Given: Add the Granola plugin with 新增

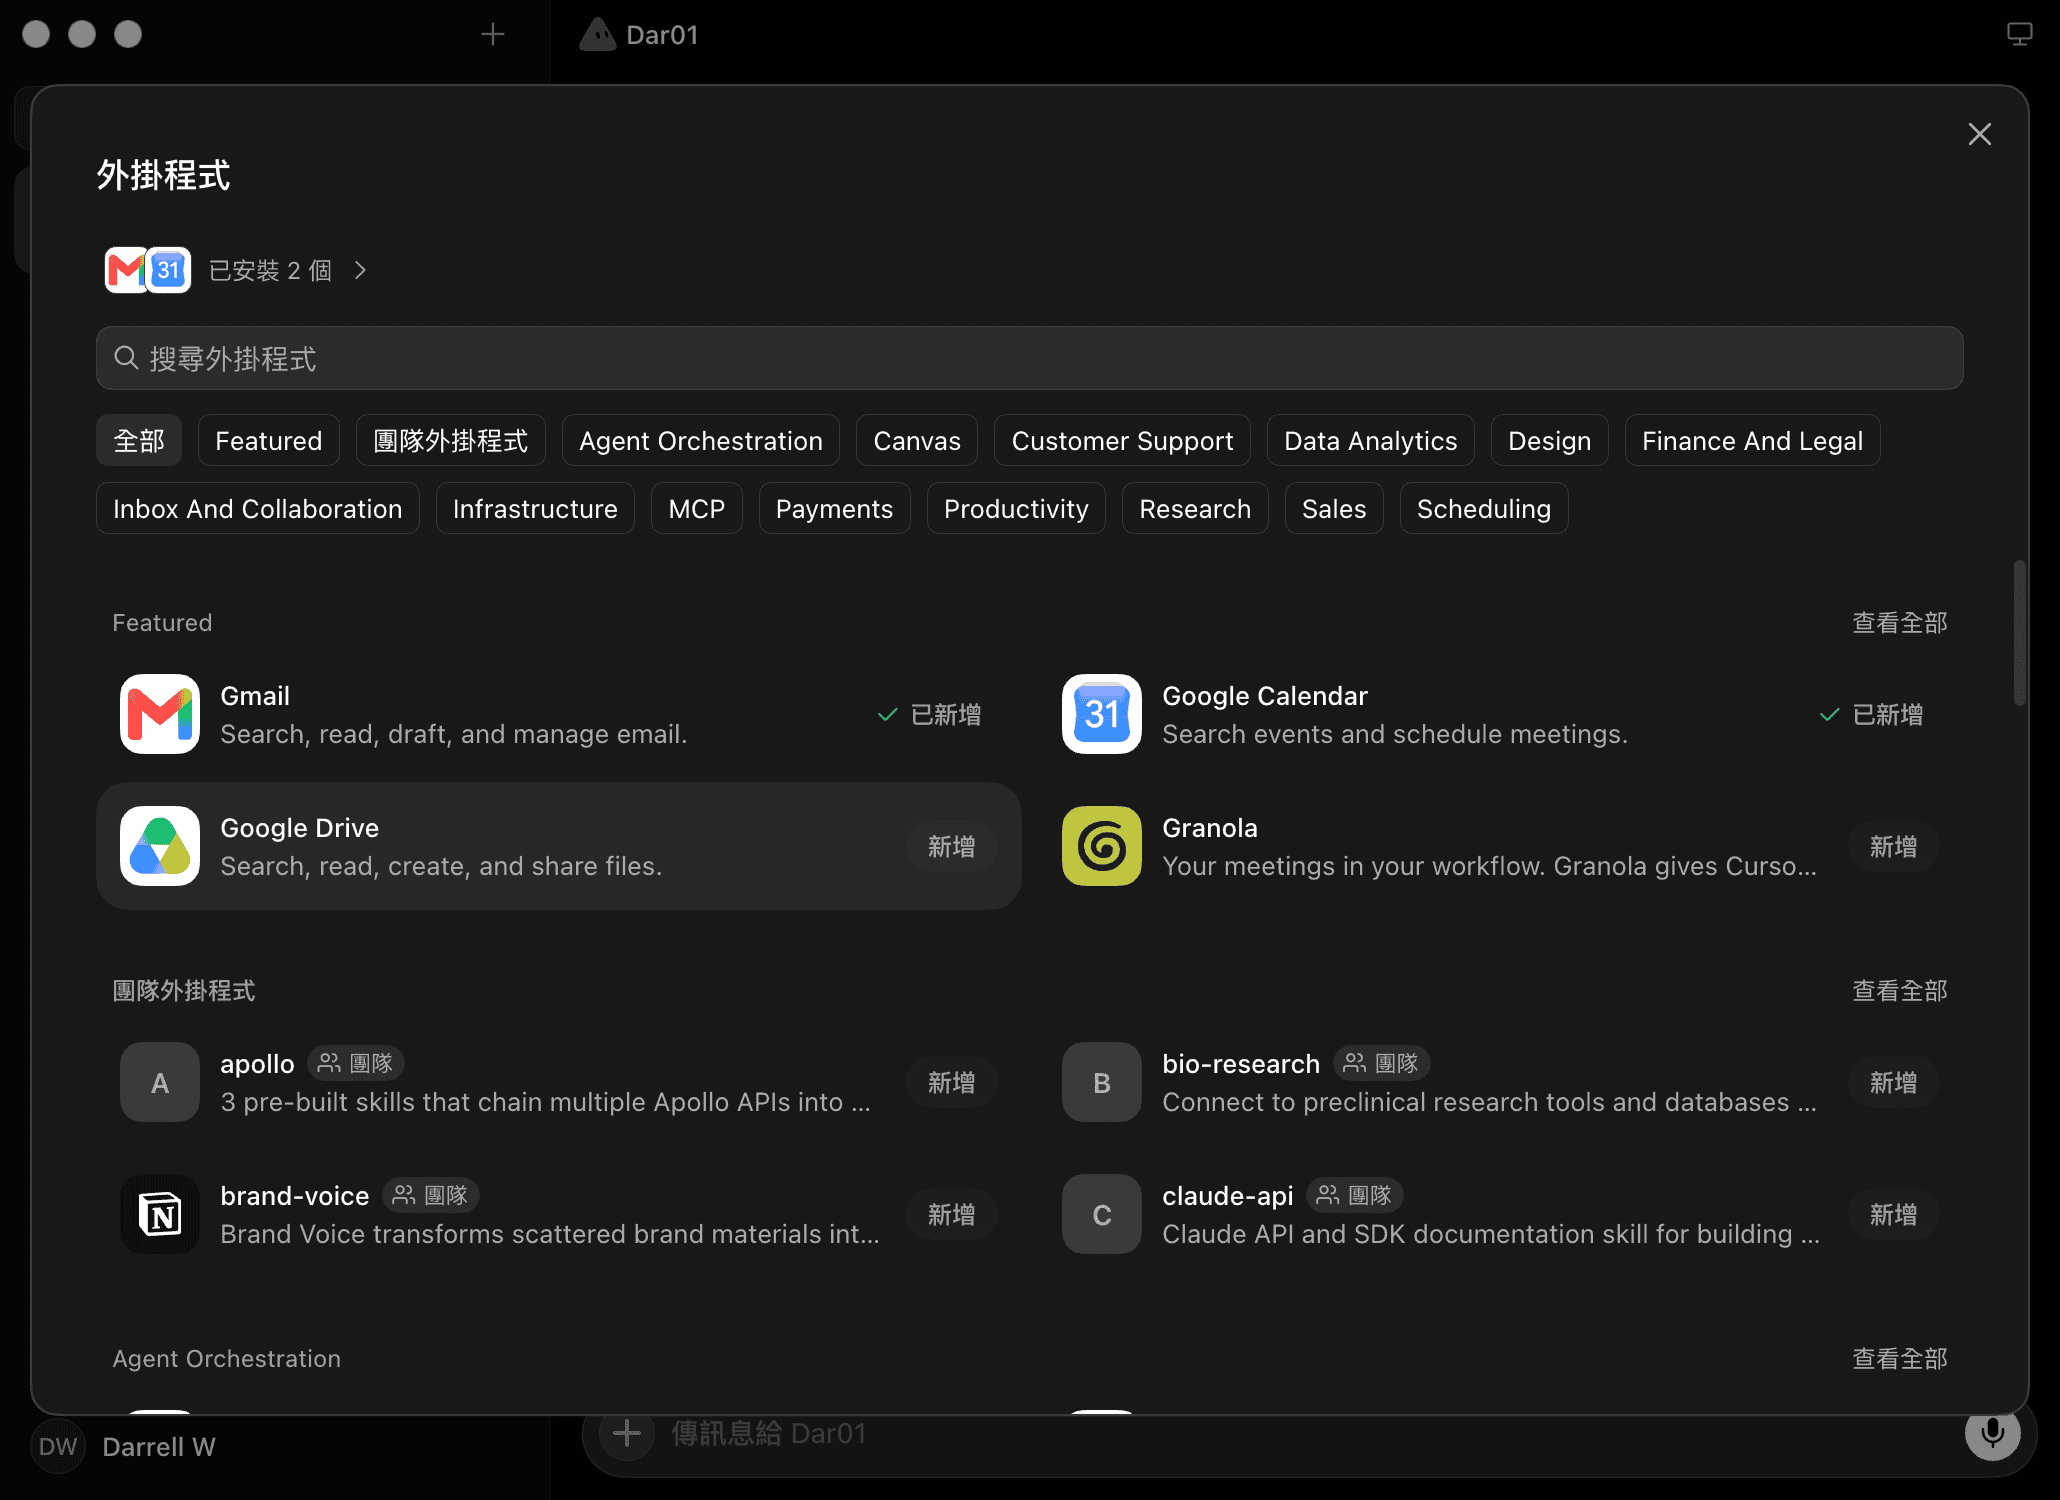Looking at the screenshot, I should pos(1894,846).
